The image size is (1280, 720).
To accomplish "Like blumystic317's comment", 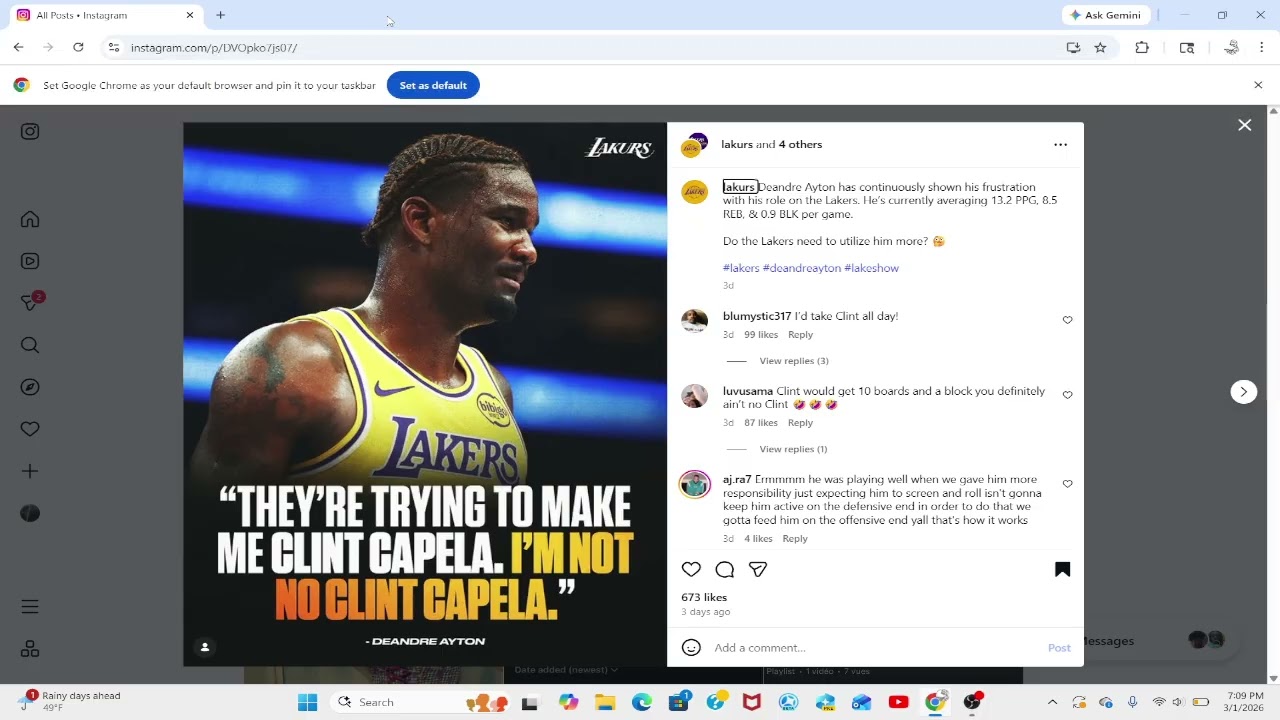I will 1067,320.
